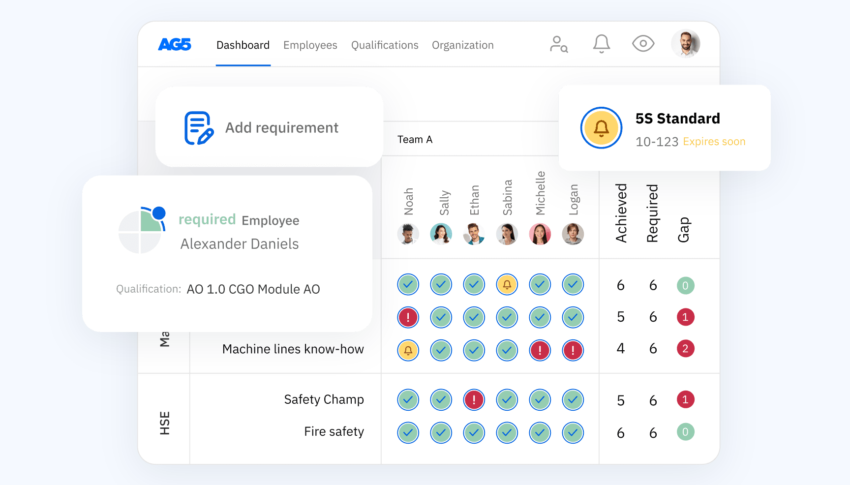This screenshot has width=850, height=485.
Task: Open the user search icon
Action: click(x=559, y=44)
